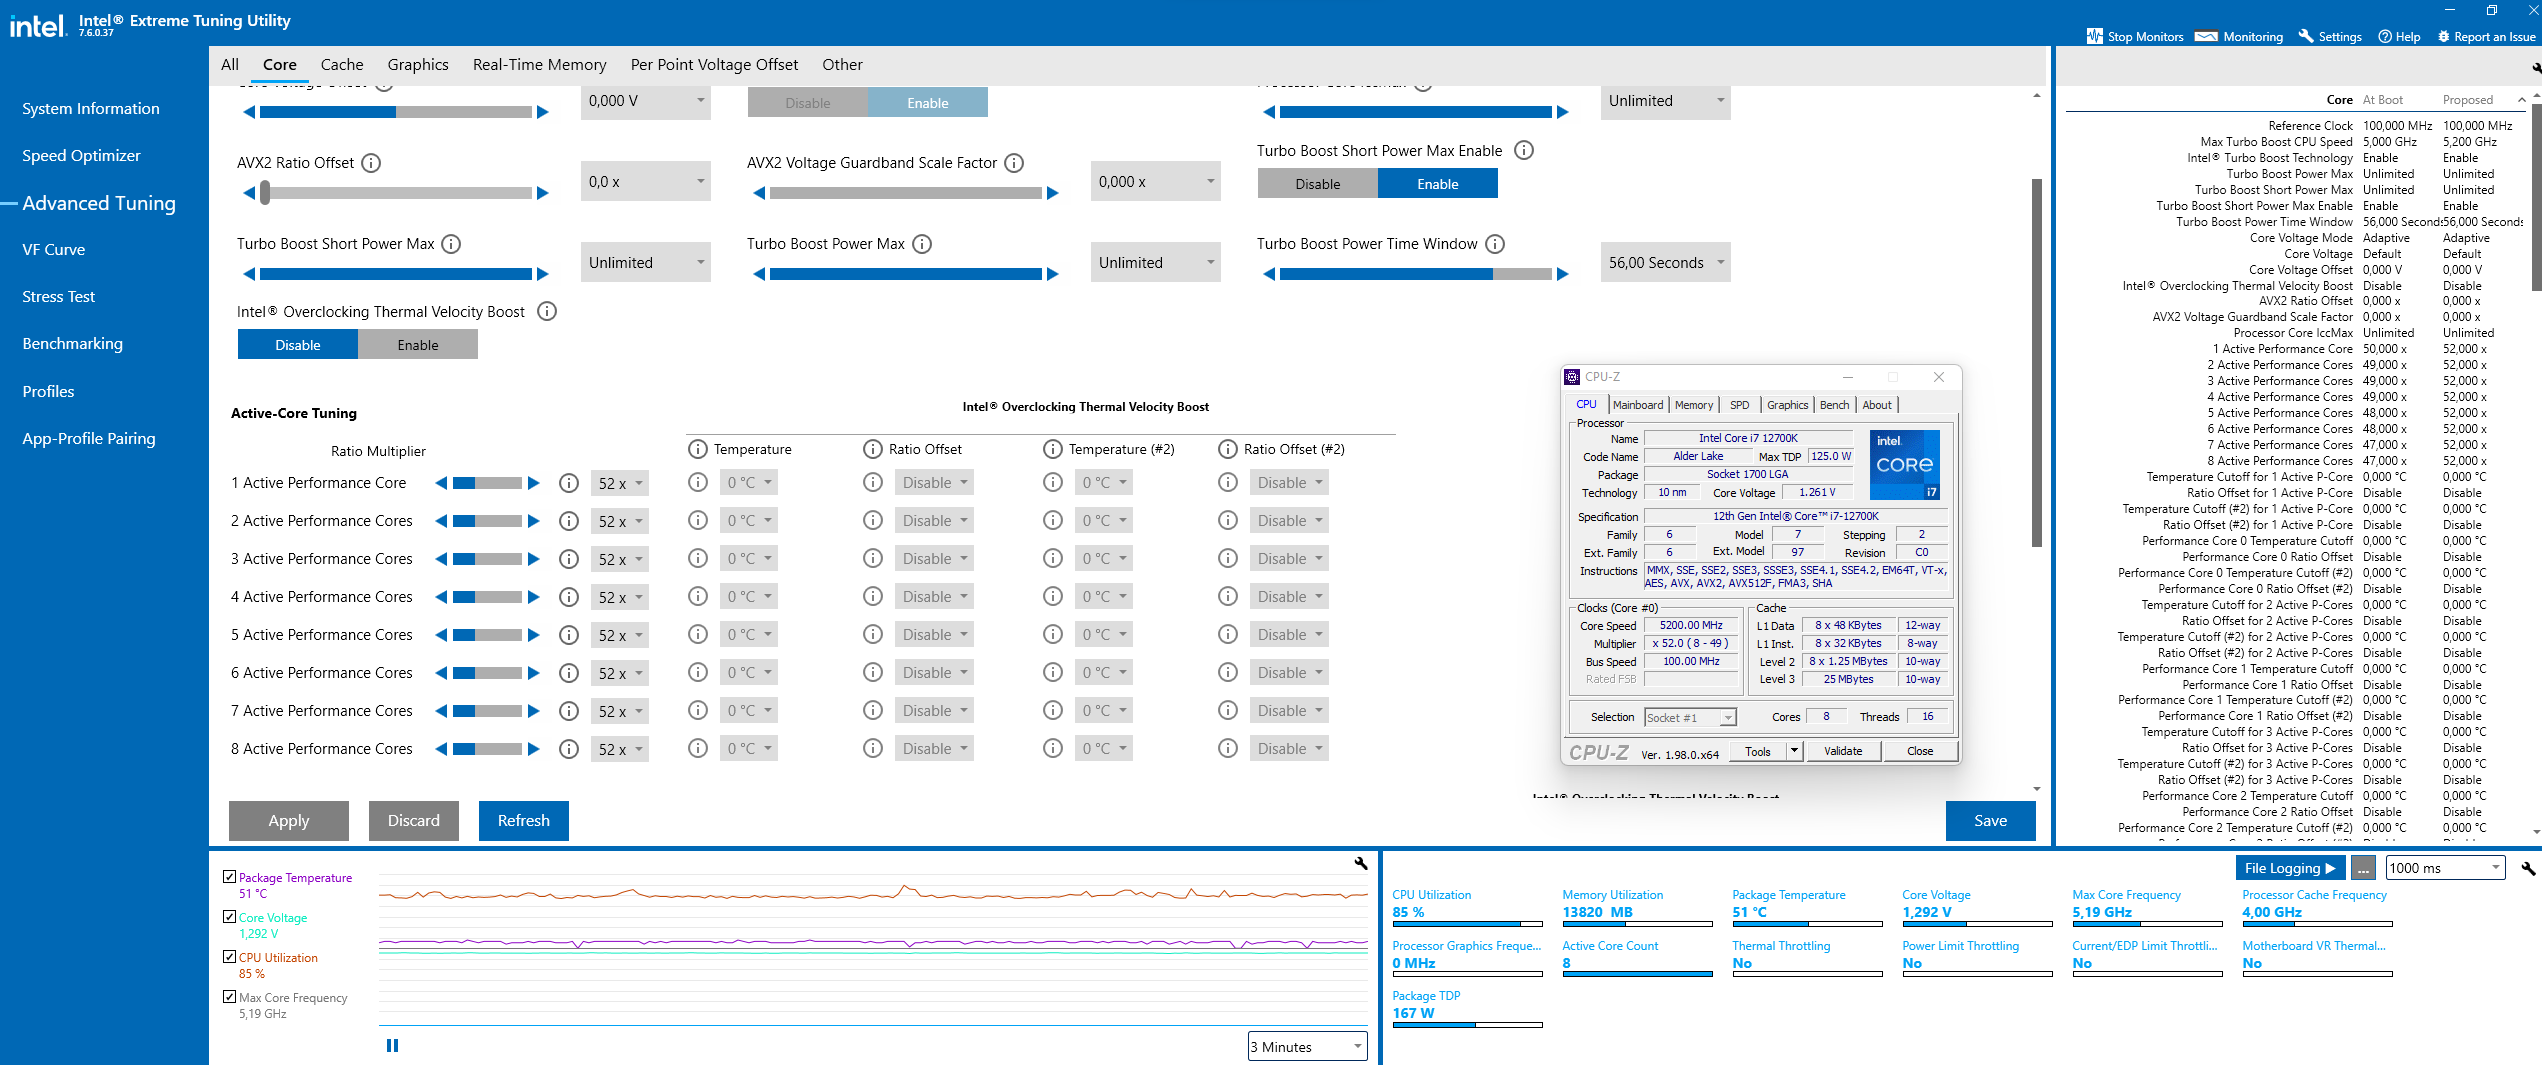Screen dimensions: 2542x1065
Task: Click the Apply button
Action: pyautogui.click(x=289, y=821)
